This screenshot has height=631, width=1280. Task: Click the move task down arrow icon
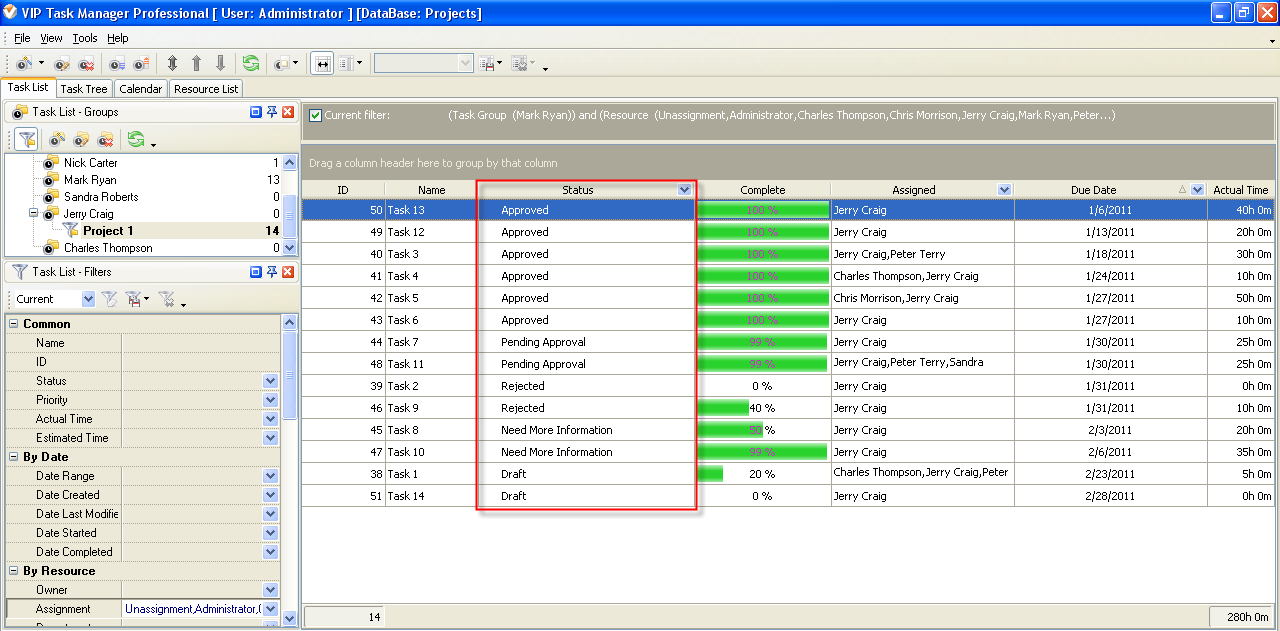coord(220,63)
